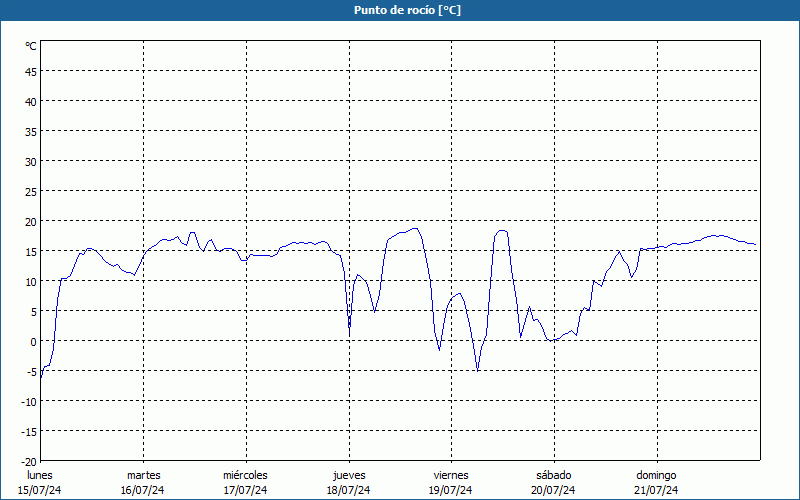Click the 40 value on the y-axis

(30, 101)
